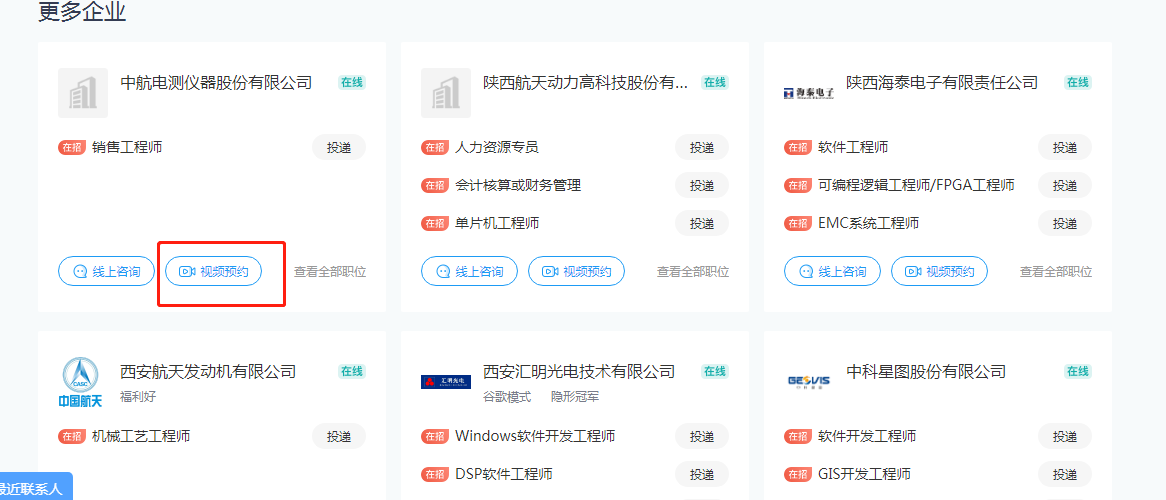Open the 单片机工程师 job listing

click(x=497, y=223)
